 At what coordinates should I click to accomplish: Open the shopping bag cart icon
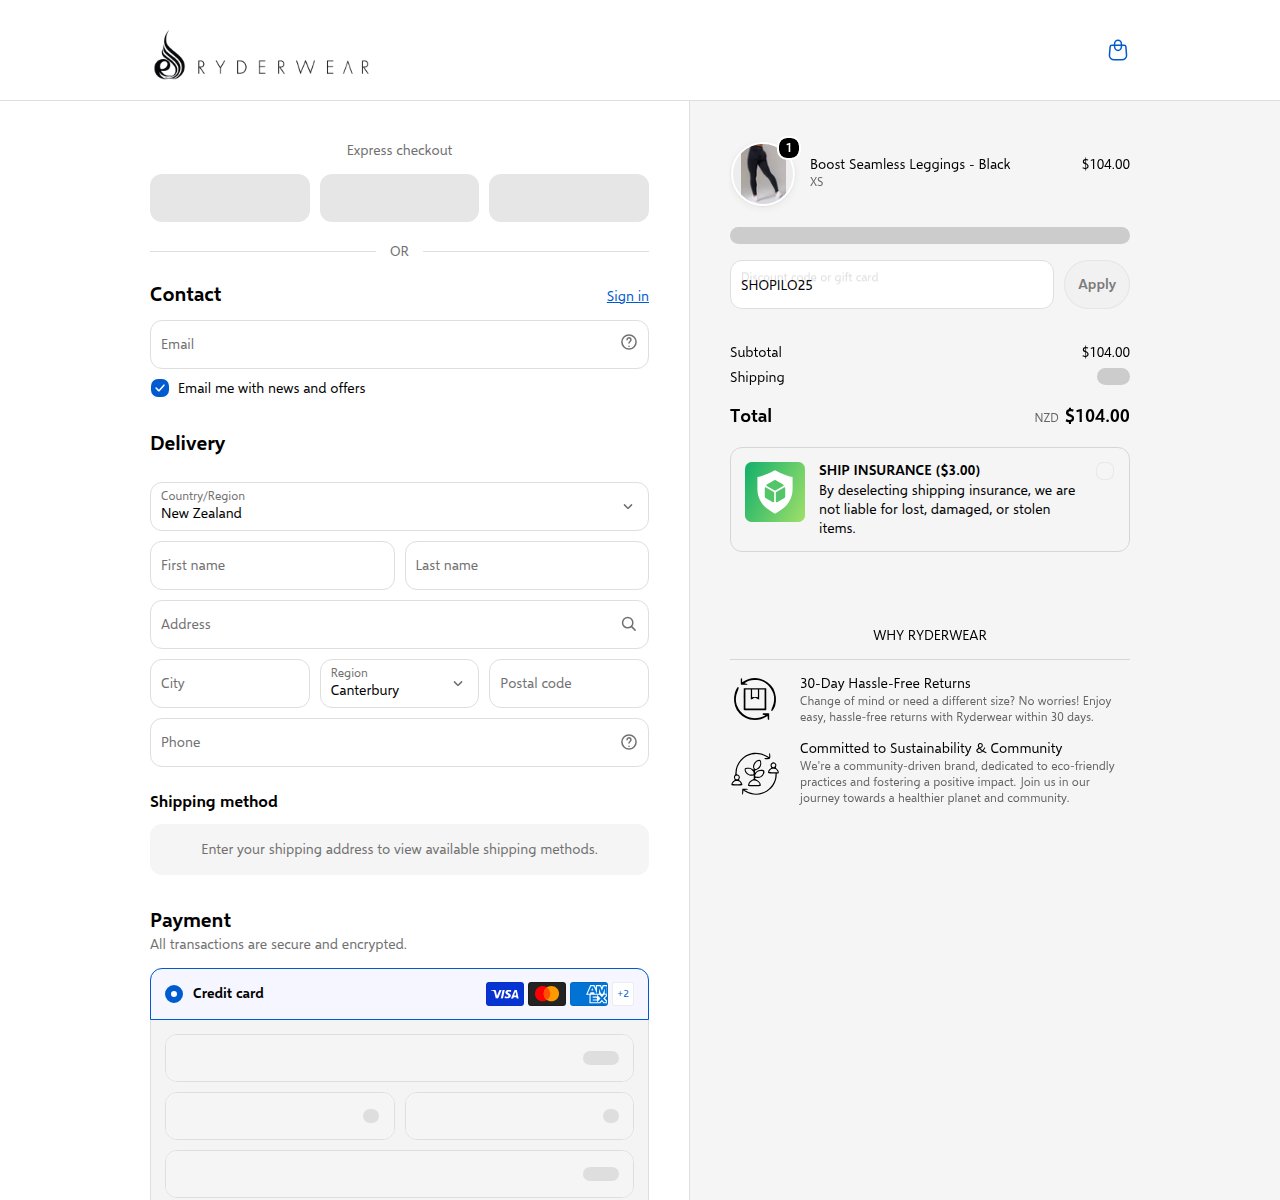(x=1118, y=50)
